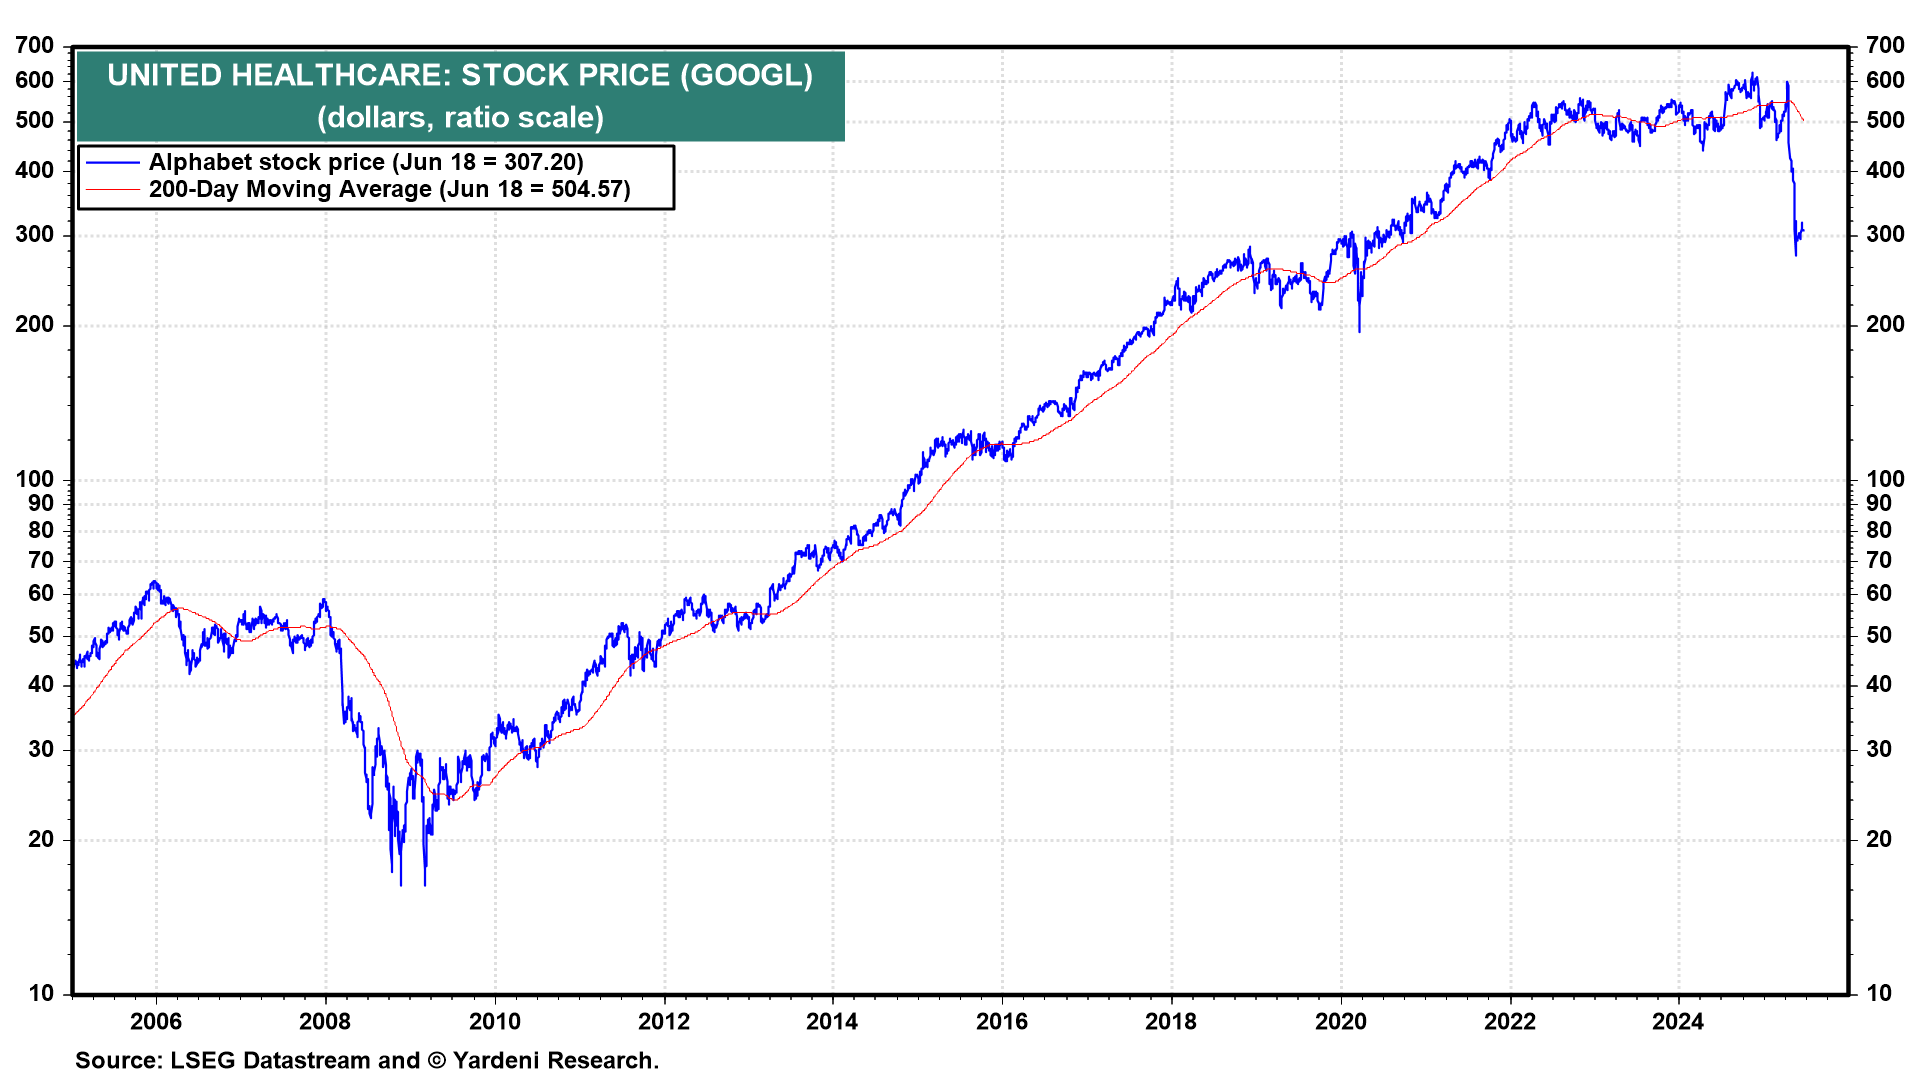Click the 2006 x-axis label
Screen dimensions: 1920x1080
[x=156, y=1021]
